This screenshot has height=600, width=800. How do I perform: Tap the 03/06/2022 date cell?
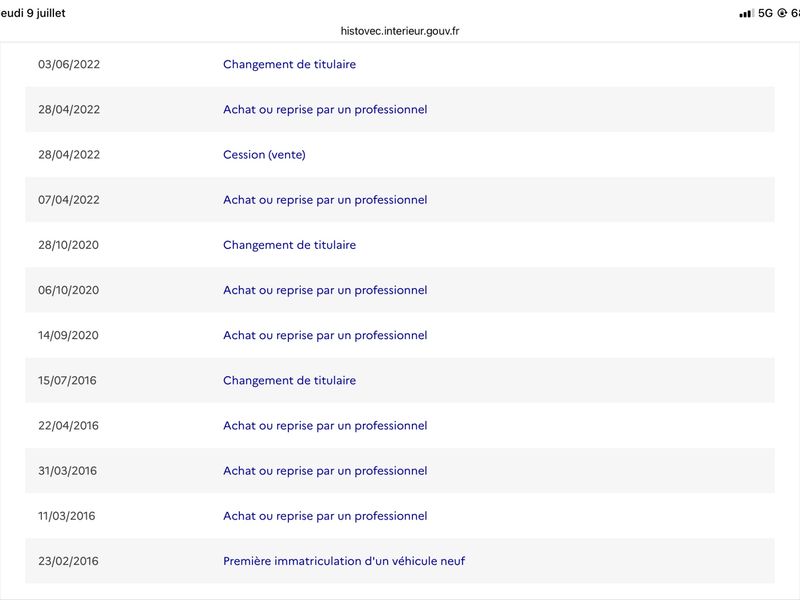pos(69,64)
